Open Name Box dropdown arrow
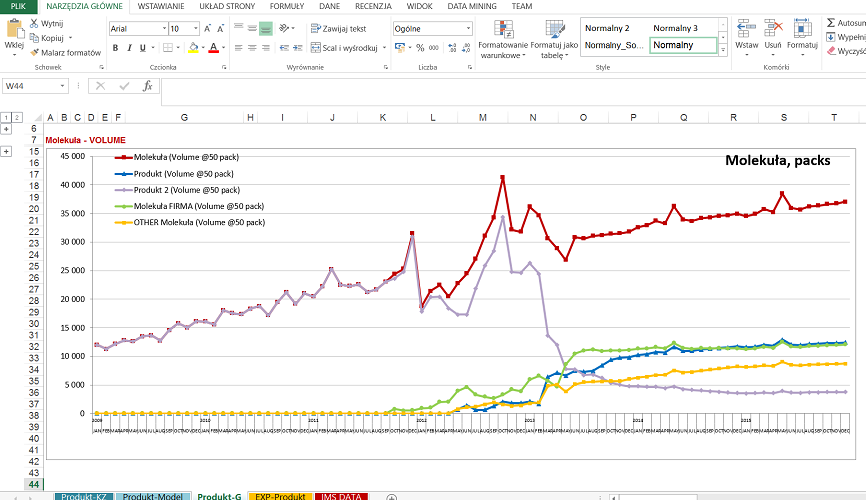The height and width of the screenshot is (500, 866). coord(62,86)
